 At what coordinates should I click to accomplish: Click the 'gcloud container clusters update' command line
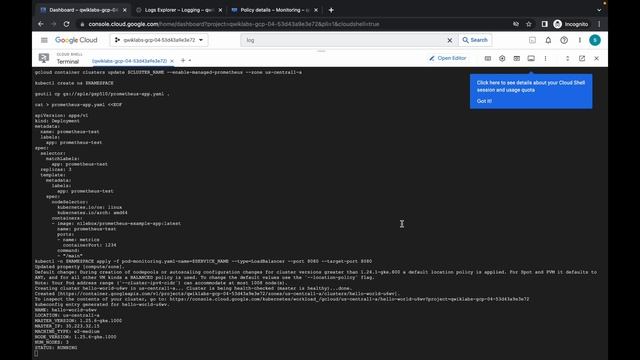pos(169,72)
